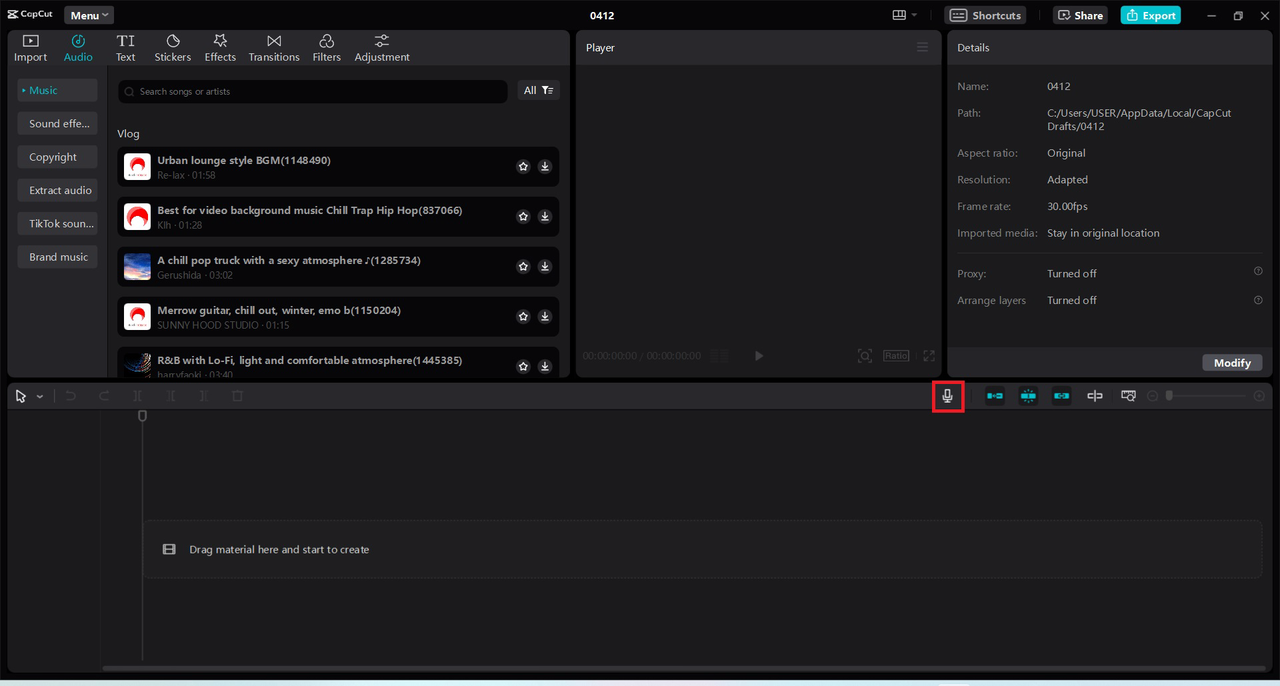Download the R&B with Lo-Fi track
This screenshot has height=686, width=1280.
tap(545, 367)
